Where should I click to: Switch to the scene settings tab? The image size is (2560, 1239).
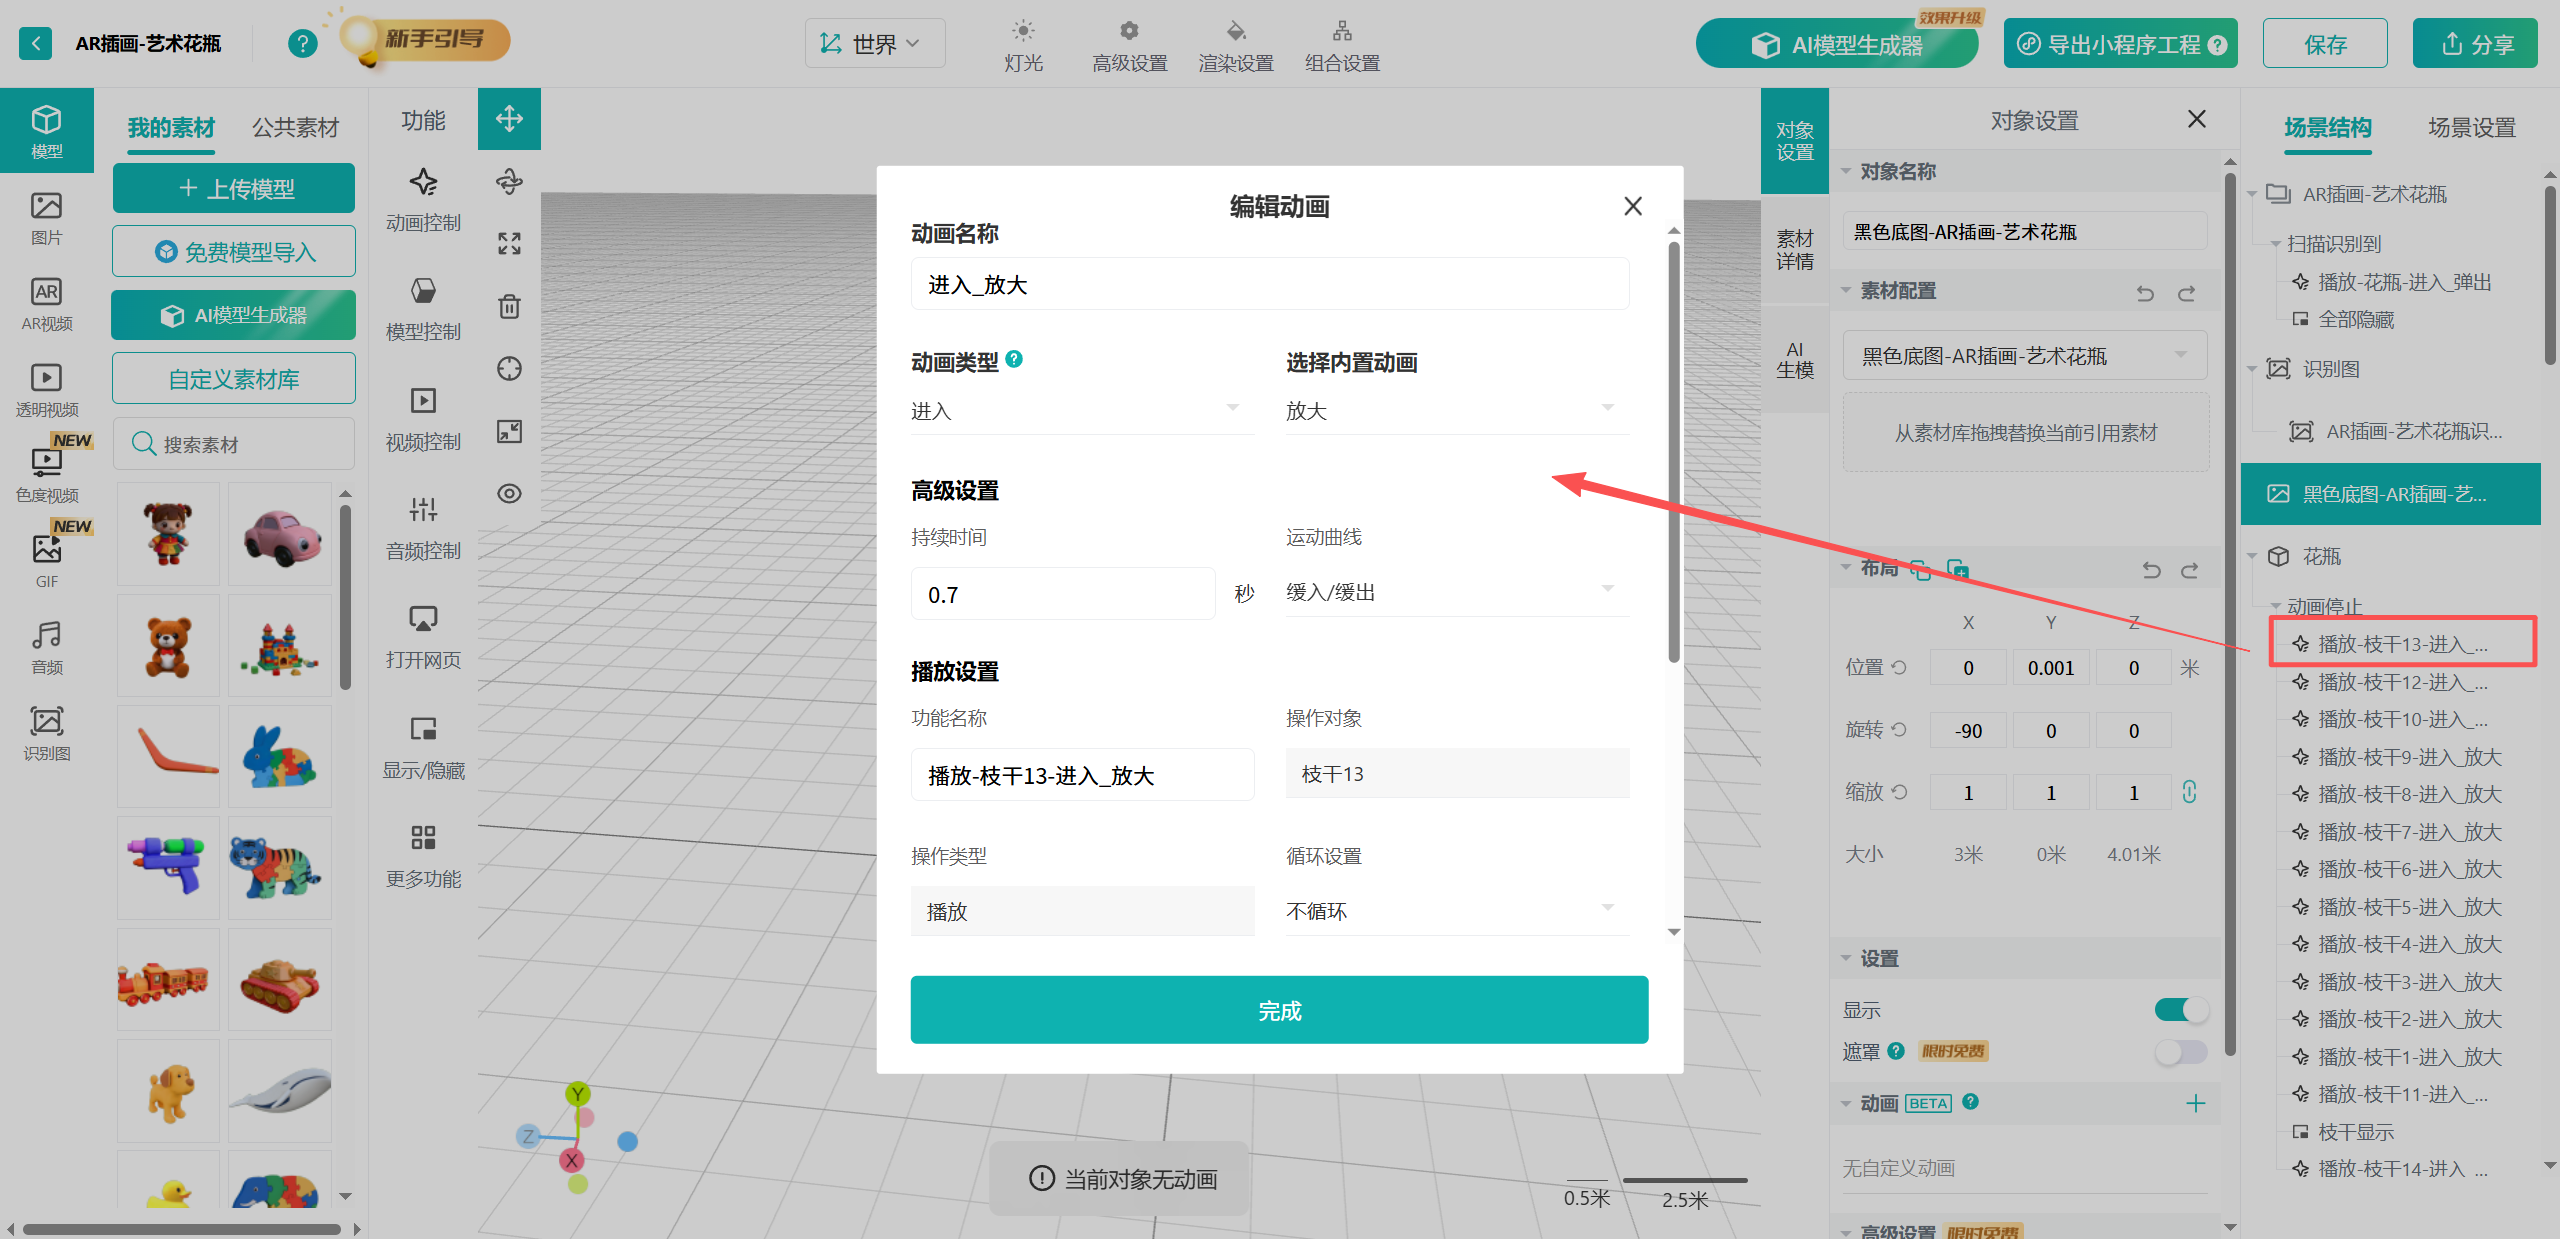[2471, 128]
